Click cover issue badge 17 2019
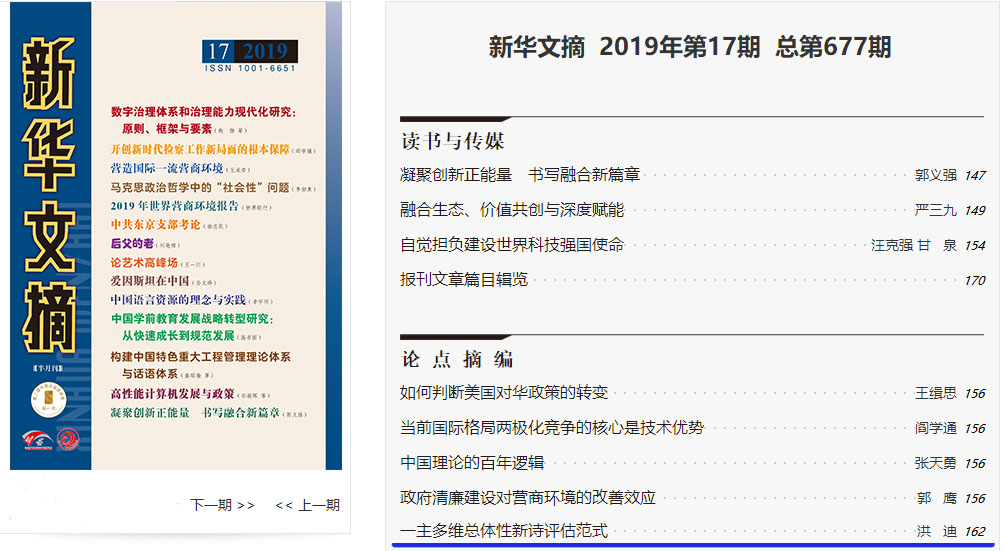The width and height of the screenshot is (1004, 551). [x=250, y=51]
